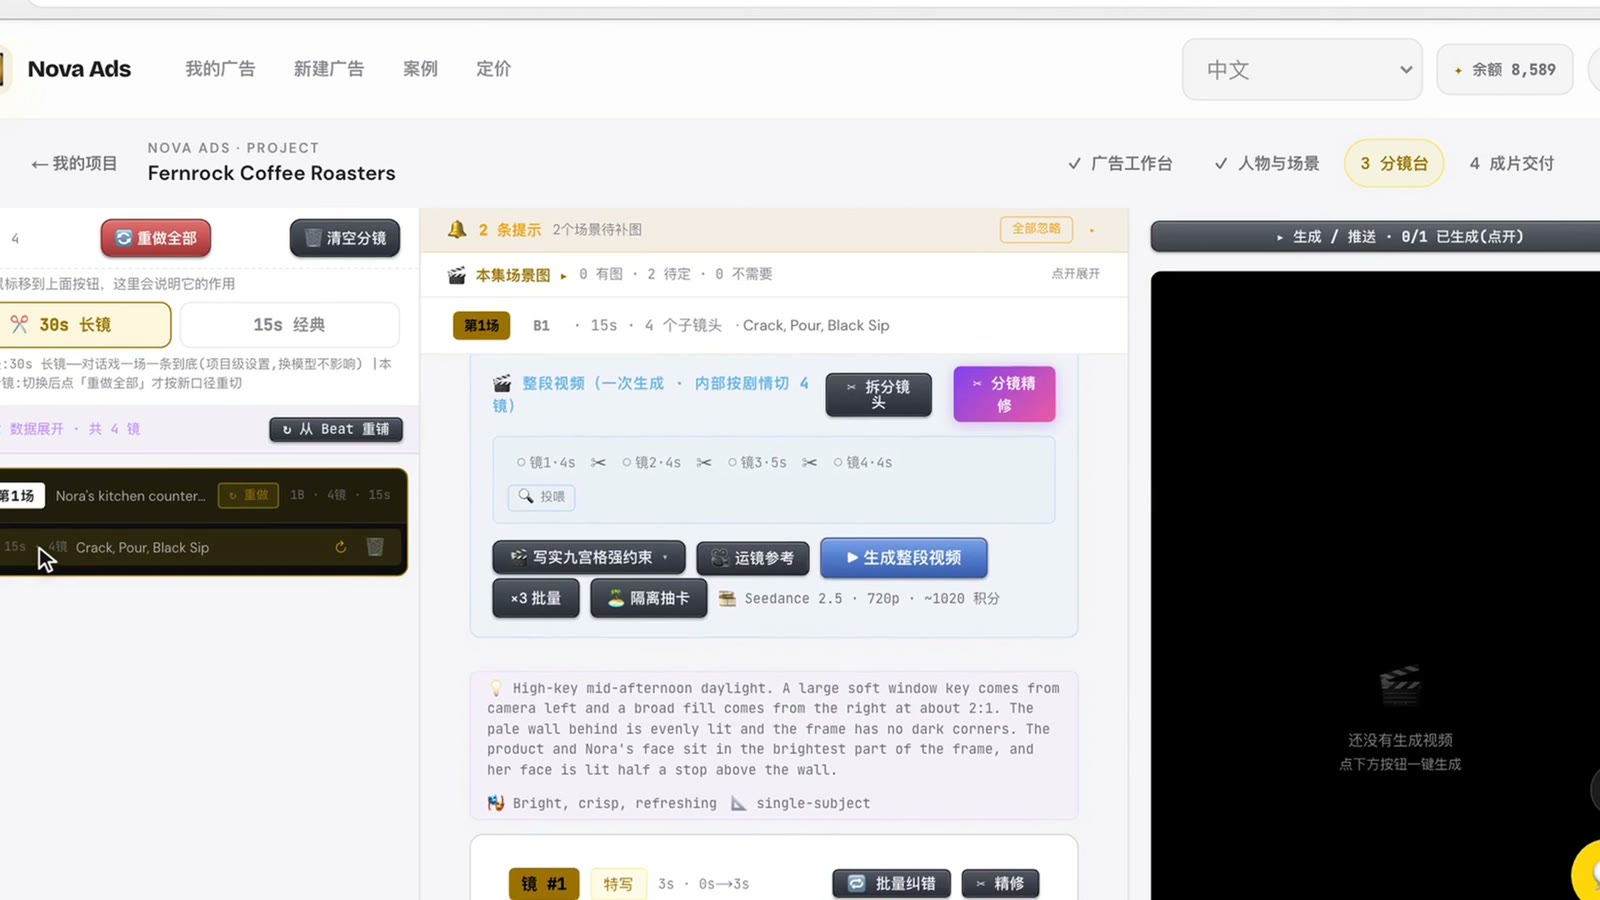
Task: Click the 拆分镜头 scissors button
Action: (878, 394)
